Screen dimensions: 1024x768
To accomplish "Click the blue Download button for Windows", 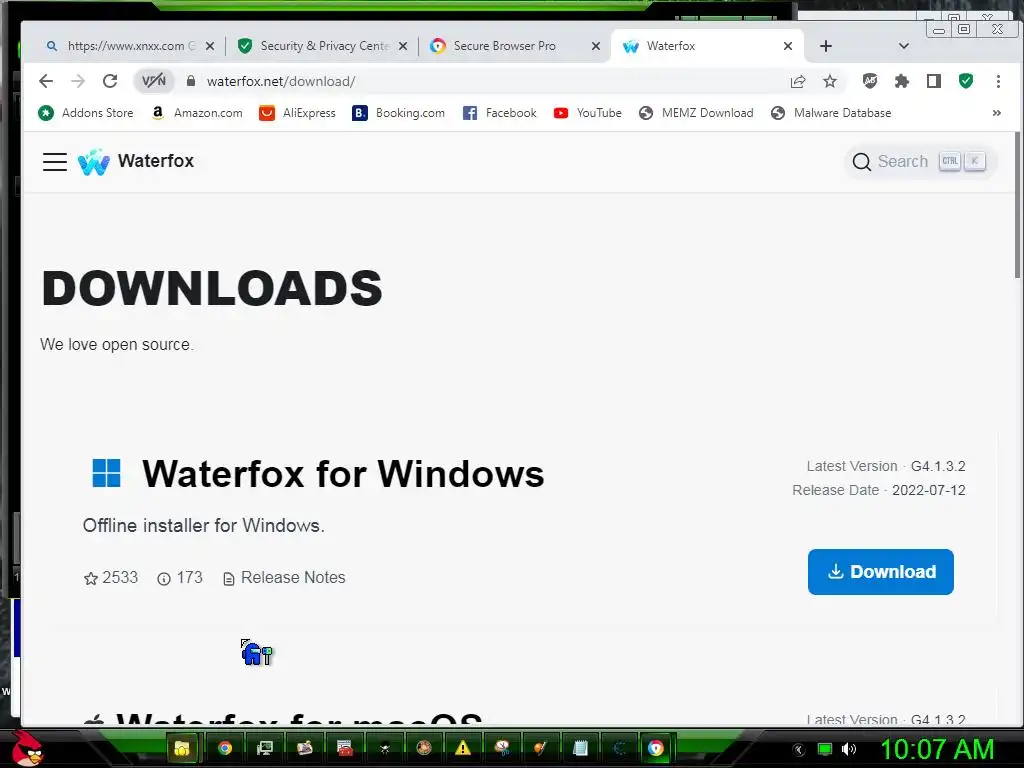I will (880, 571).
